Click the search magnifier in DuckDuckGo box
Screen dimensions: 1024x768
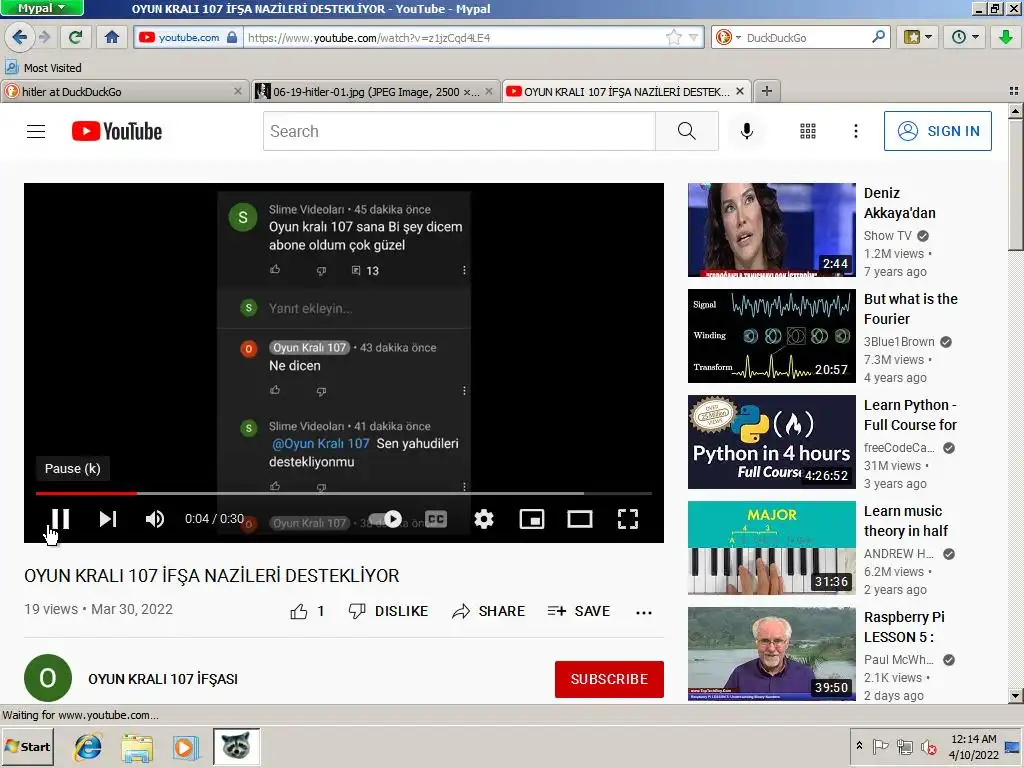coord(878,37)
